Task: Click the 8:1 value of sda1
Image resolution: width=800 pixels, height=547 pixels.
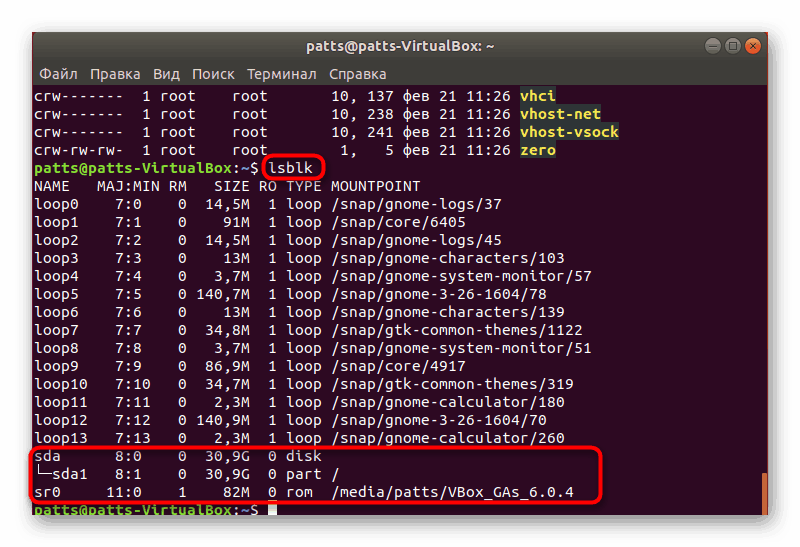Action: (x=128, y=474)
